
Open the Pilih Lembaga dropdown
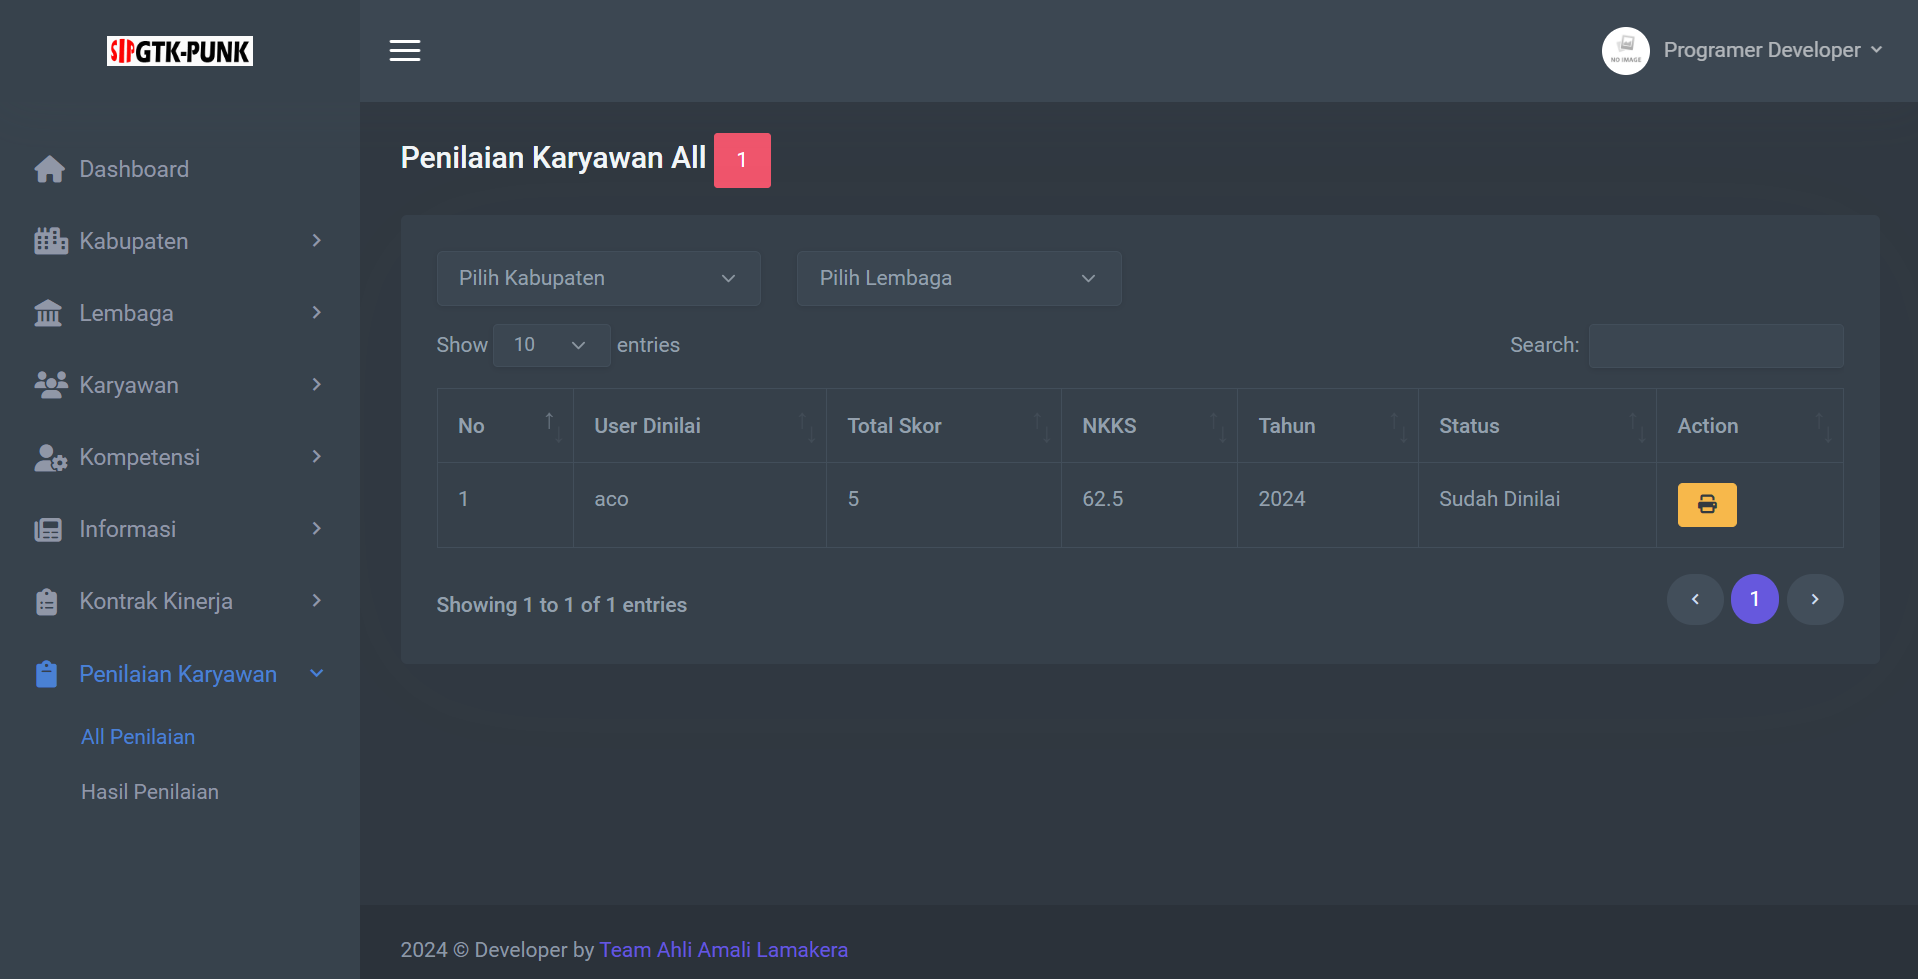pos(958,278)
